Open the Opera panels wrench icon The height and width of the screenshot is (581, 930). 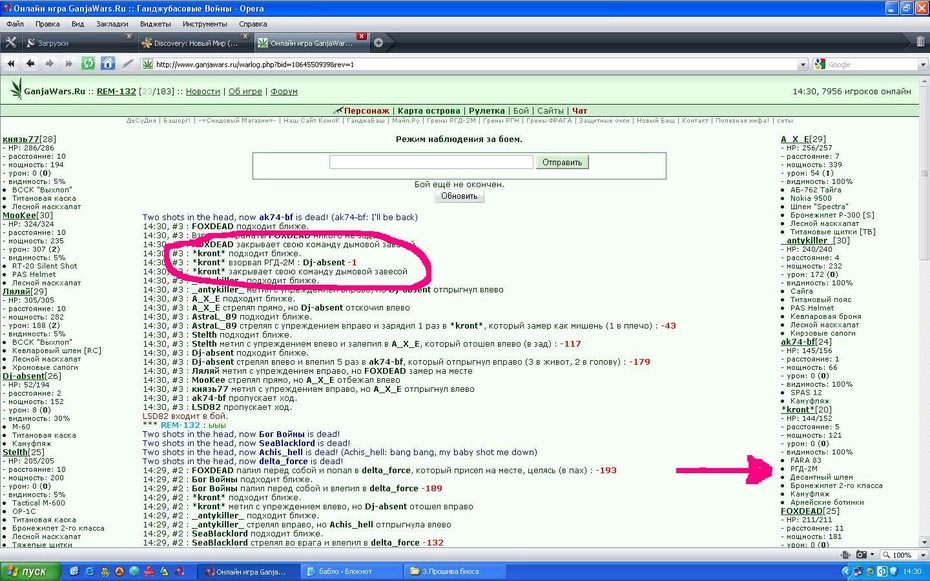coord(11,43)
